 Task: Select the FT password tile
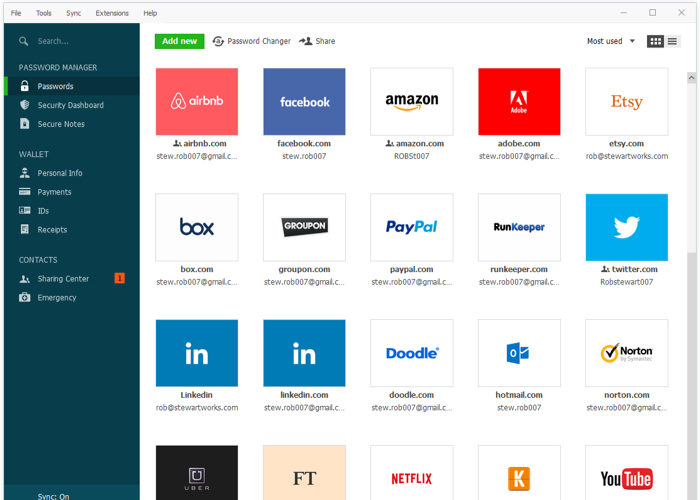(x=304, y=473)
